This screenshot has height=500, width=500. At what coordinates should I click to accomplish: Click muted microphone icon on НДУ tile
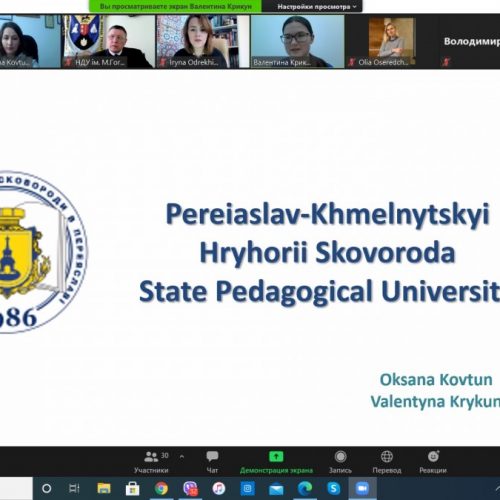(x=68, y=62)
